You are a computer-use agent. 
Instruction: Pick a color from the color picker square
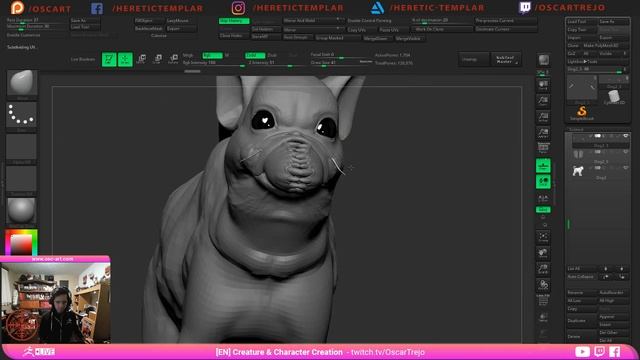21,244
